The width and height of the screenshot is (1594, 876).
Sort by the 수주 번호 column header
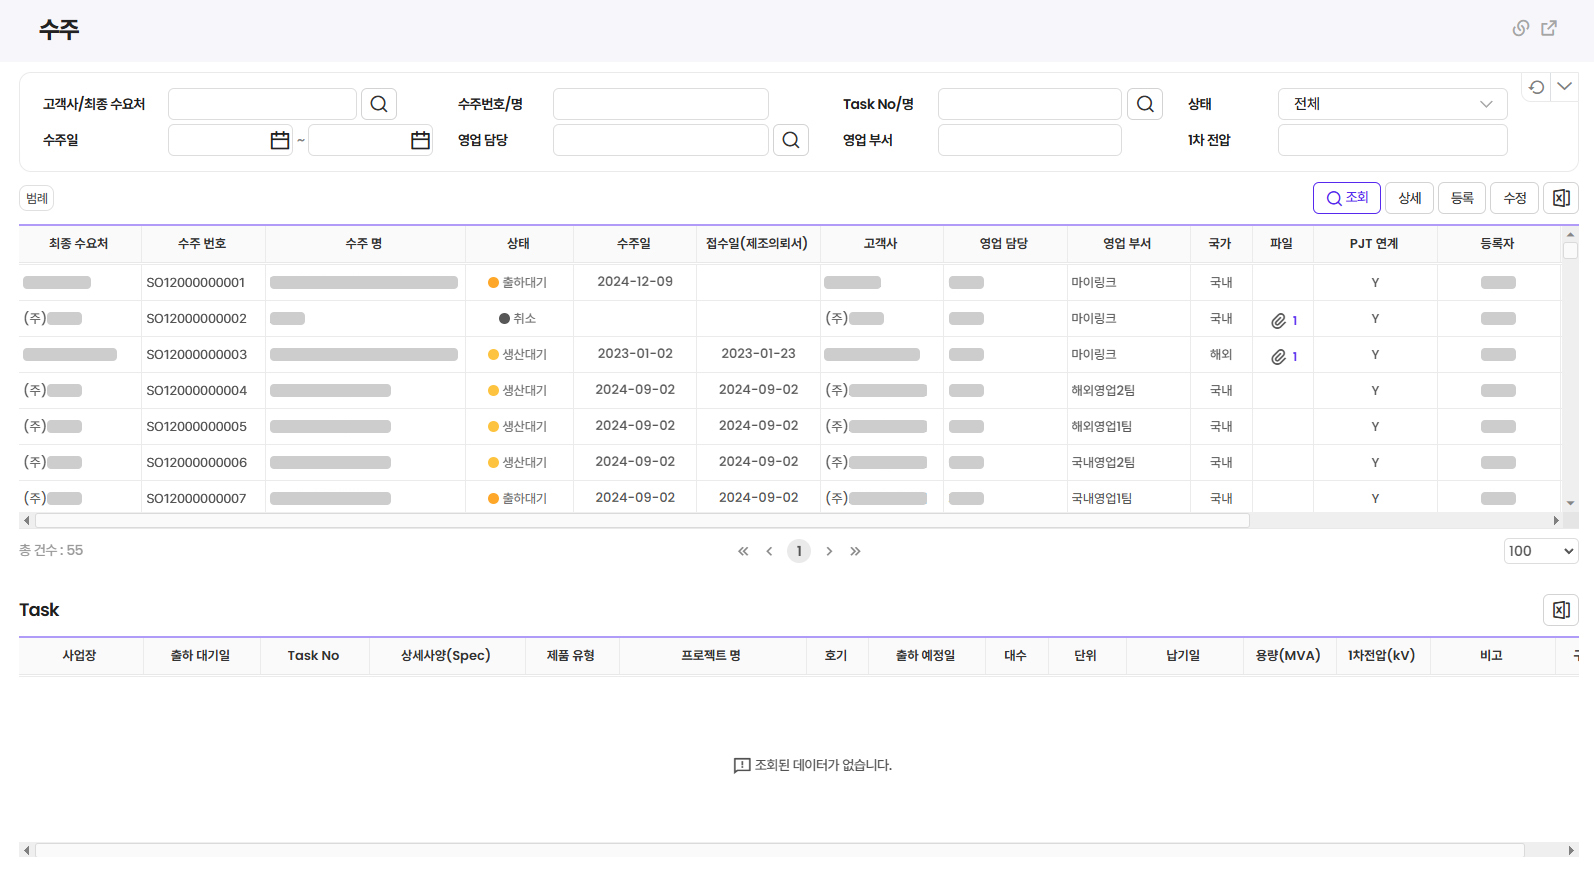tap(202, 243)
